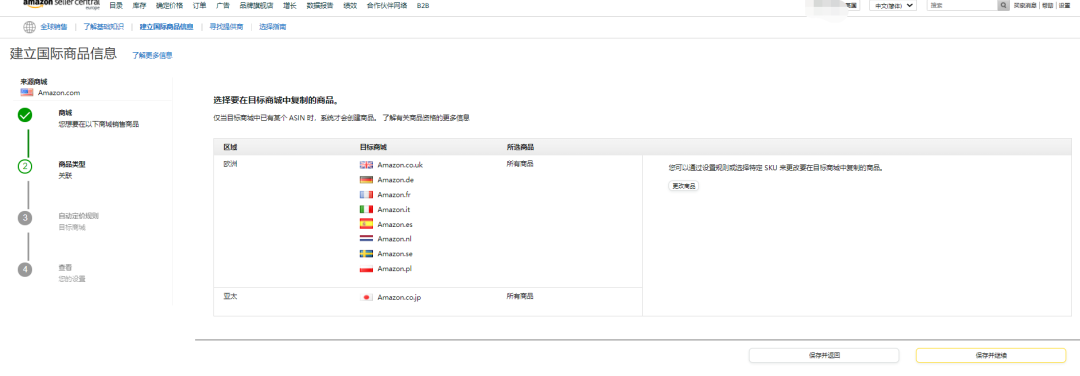Click the step 3 circle for 自动定价规则
This screenshot has width=1080, height=376.
tap(25, 218)
